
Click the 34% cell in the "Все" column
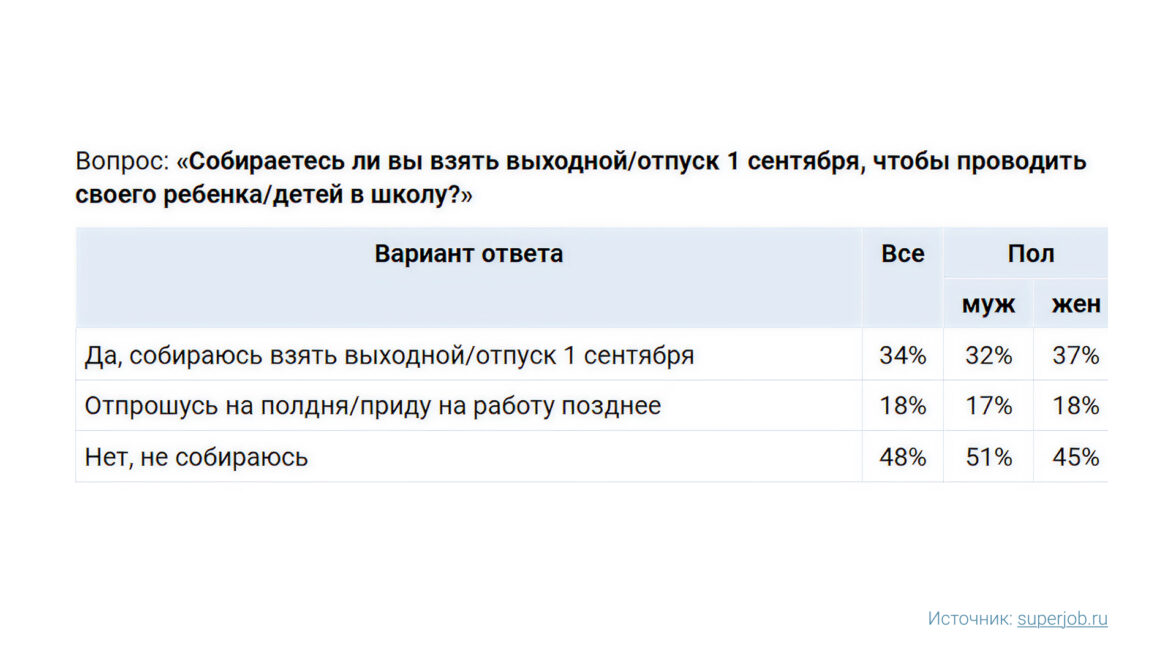click(902, 355)
